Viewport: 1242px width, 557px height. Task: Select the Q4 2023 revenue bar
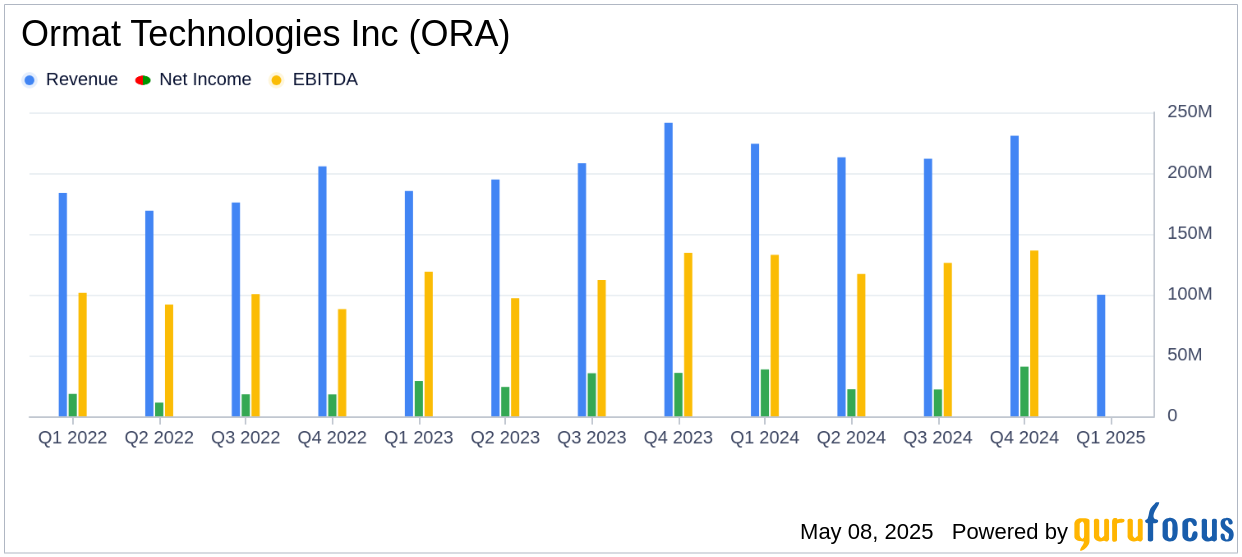(669, 270)
